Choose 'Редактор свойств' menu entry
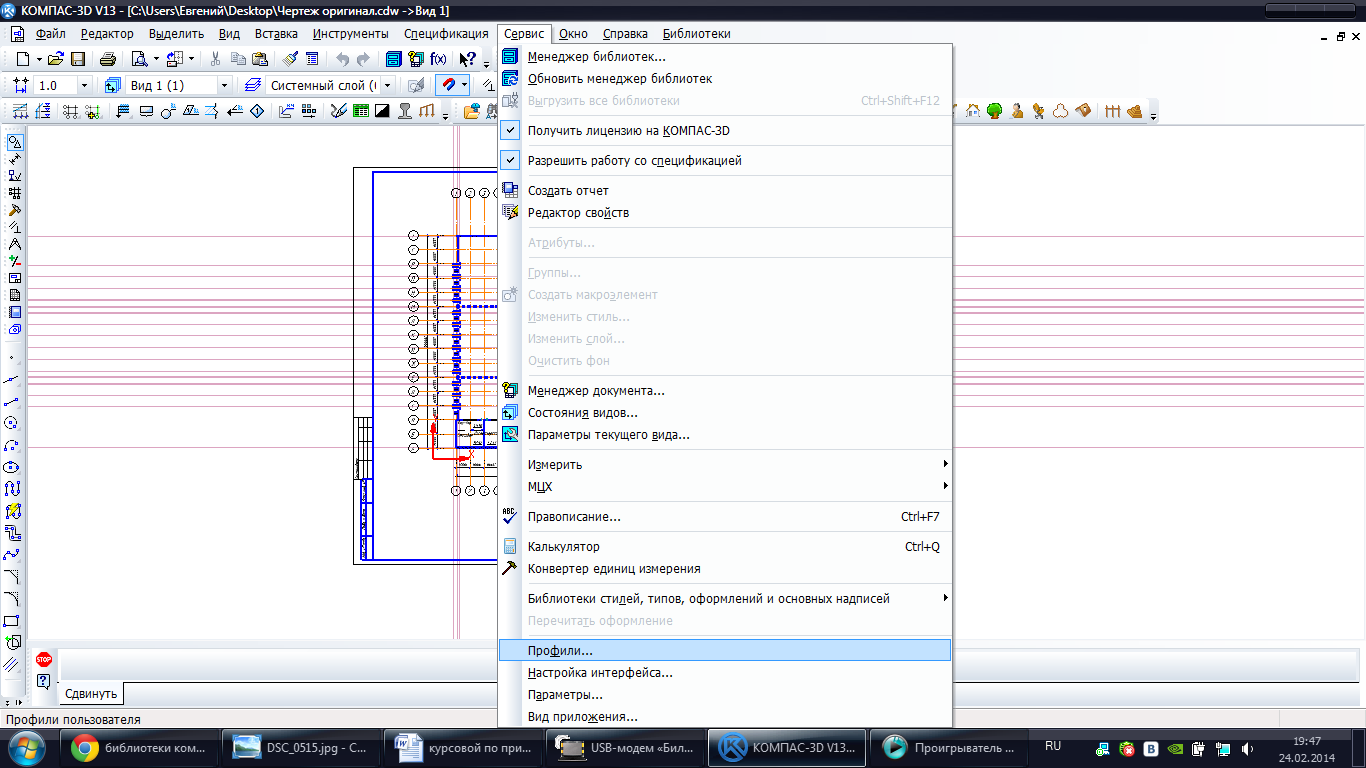Viewport: 1366px width, 768px height. 725,213
